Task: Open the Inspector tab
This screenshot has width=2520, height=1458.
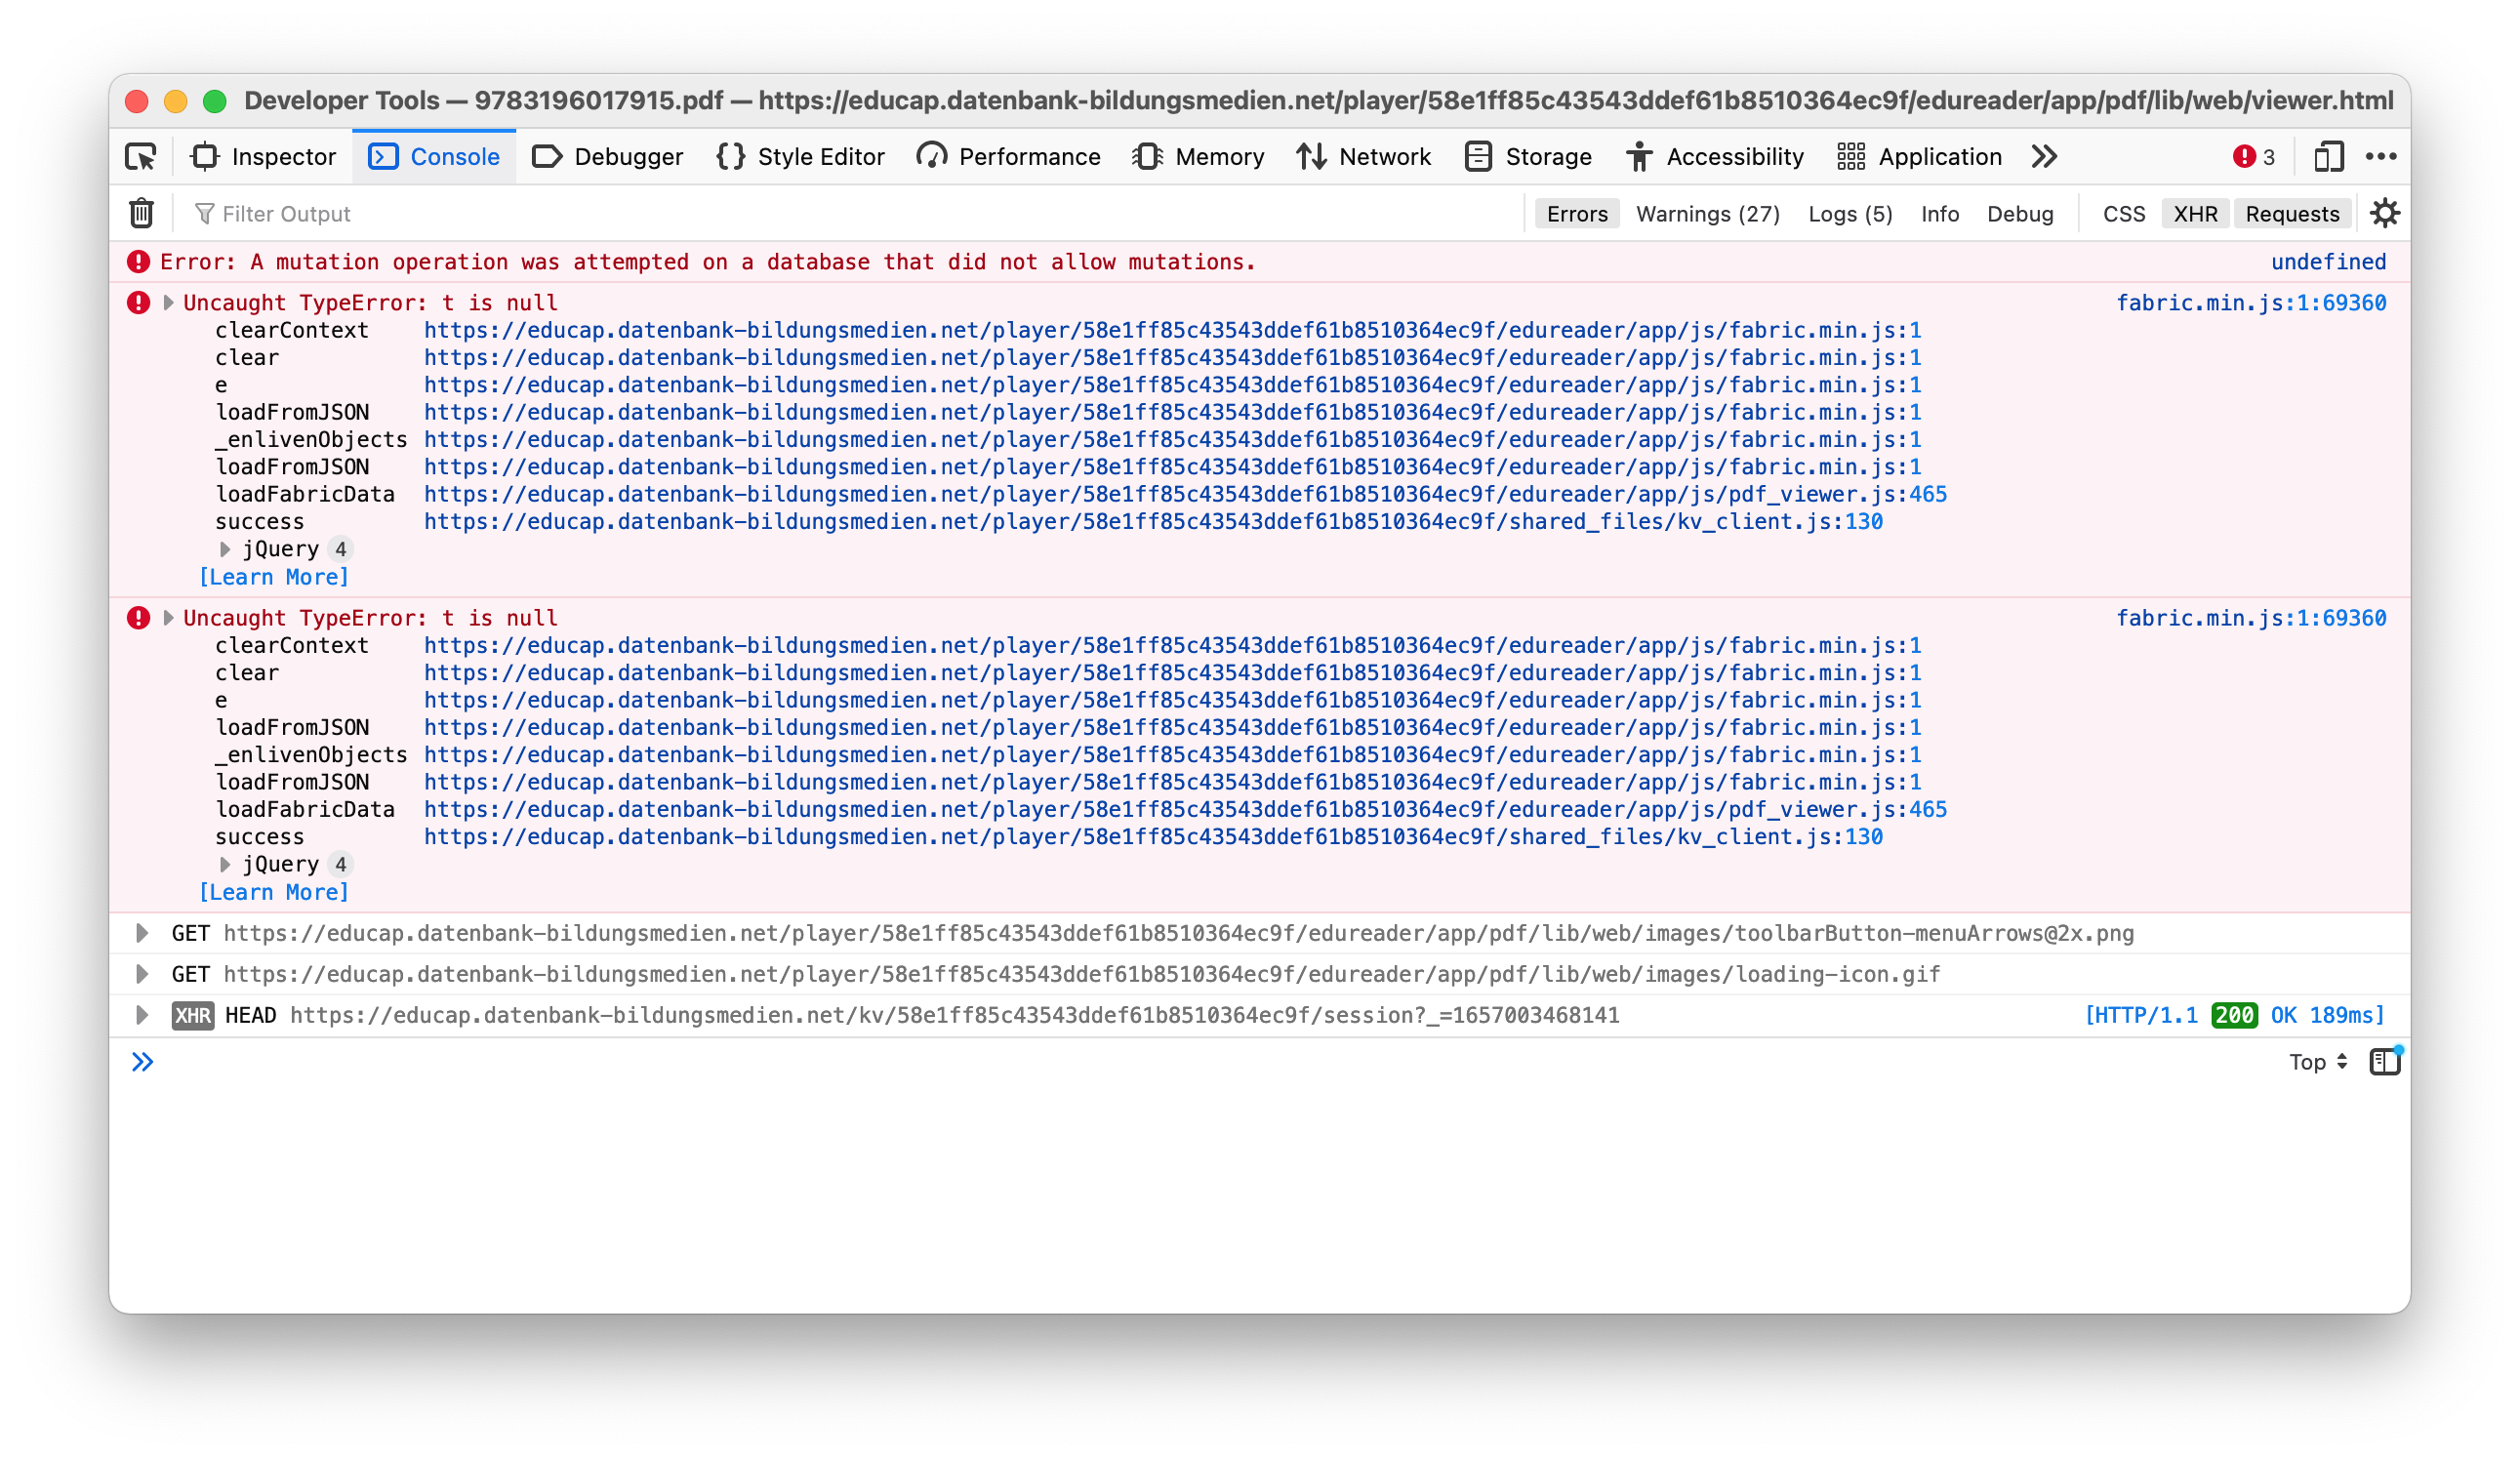Action: pyautogui.click(x=264, y=157)
